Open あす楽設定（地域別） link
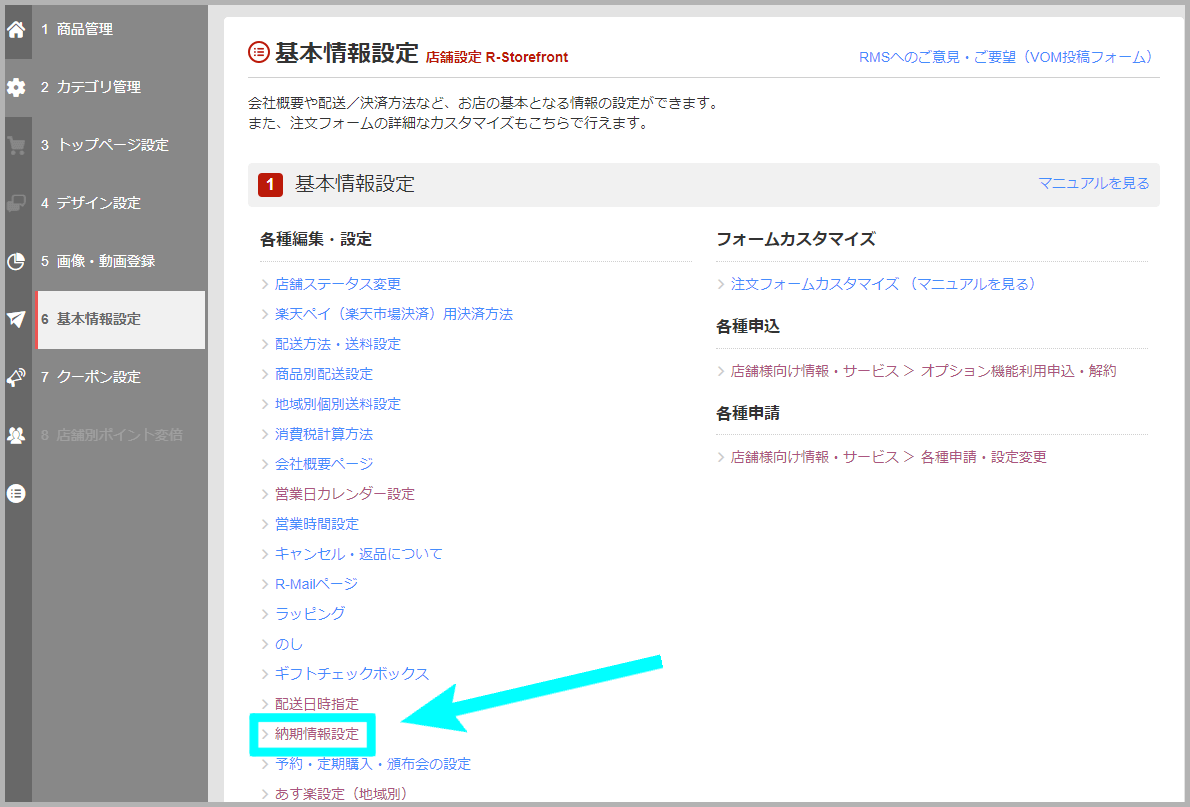Screen dimensions: 1190x807 point(342,794)
